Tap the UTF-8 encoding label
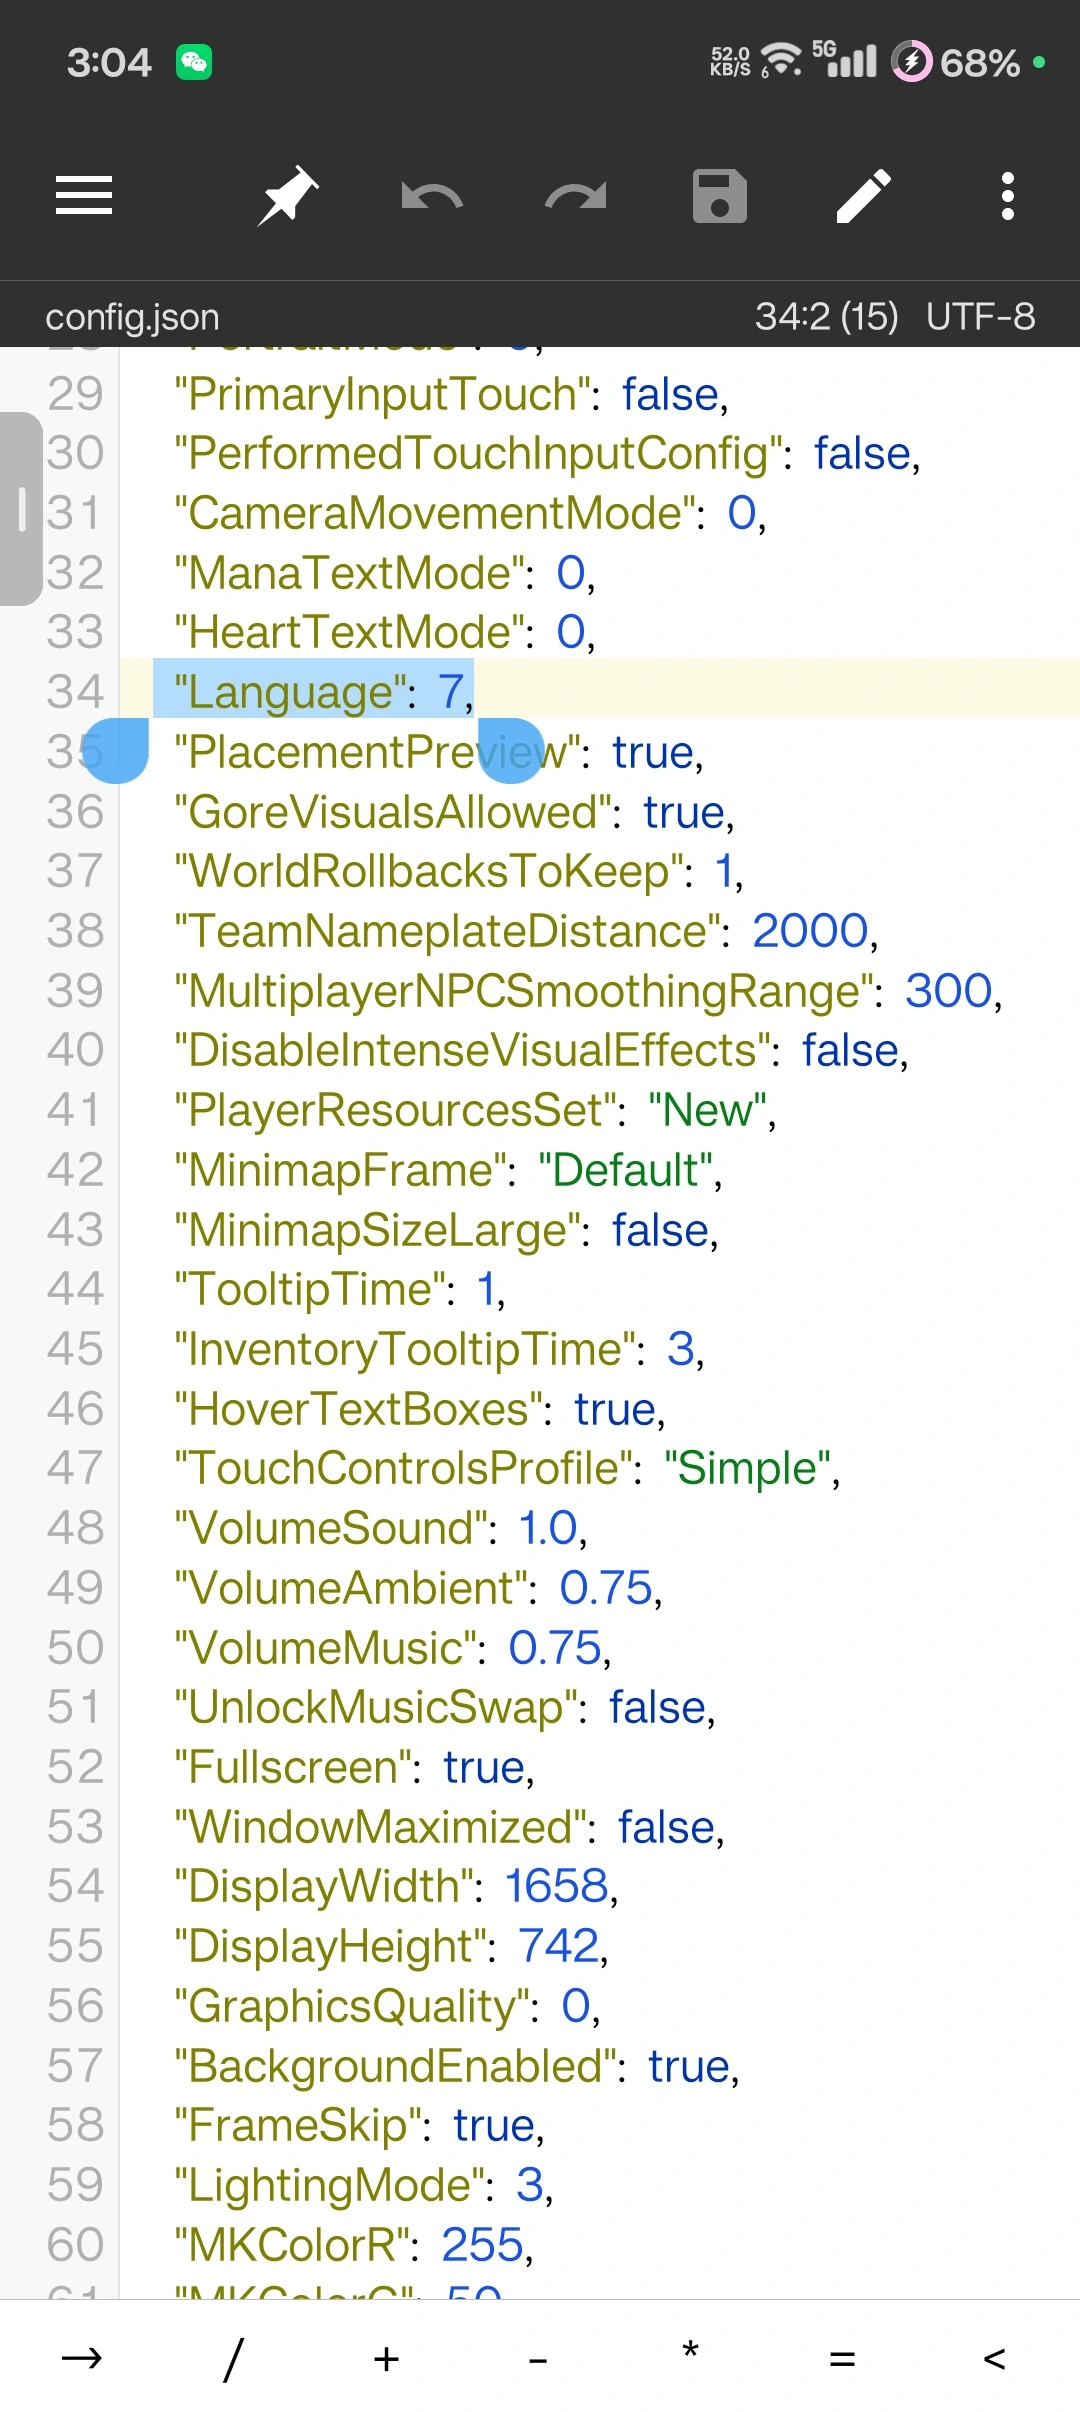Screen dimensions: 1080x2412 coord(980,317)
